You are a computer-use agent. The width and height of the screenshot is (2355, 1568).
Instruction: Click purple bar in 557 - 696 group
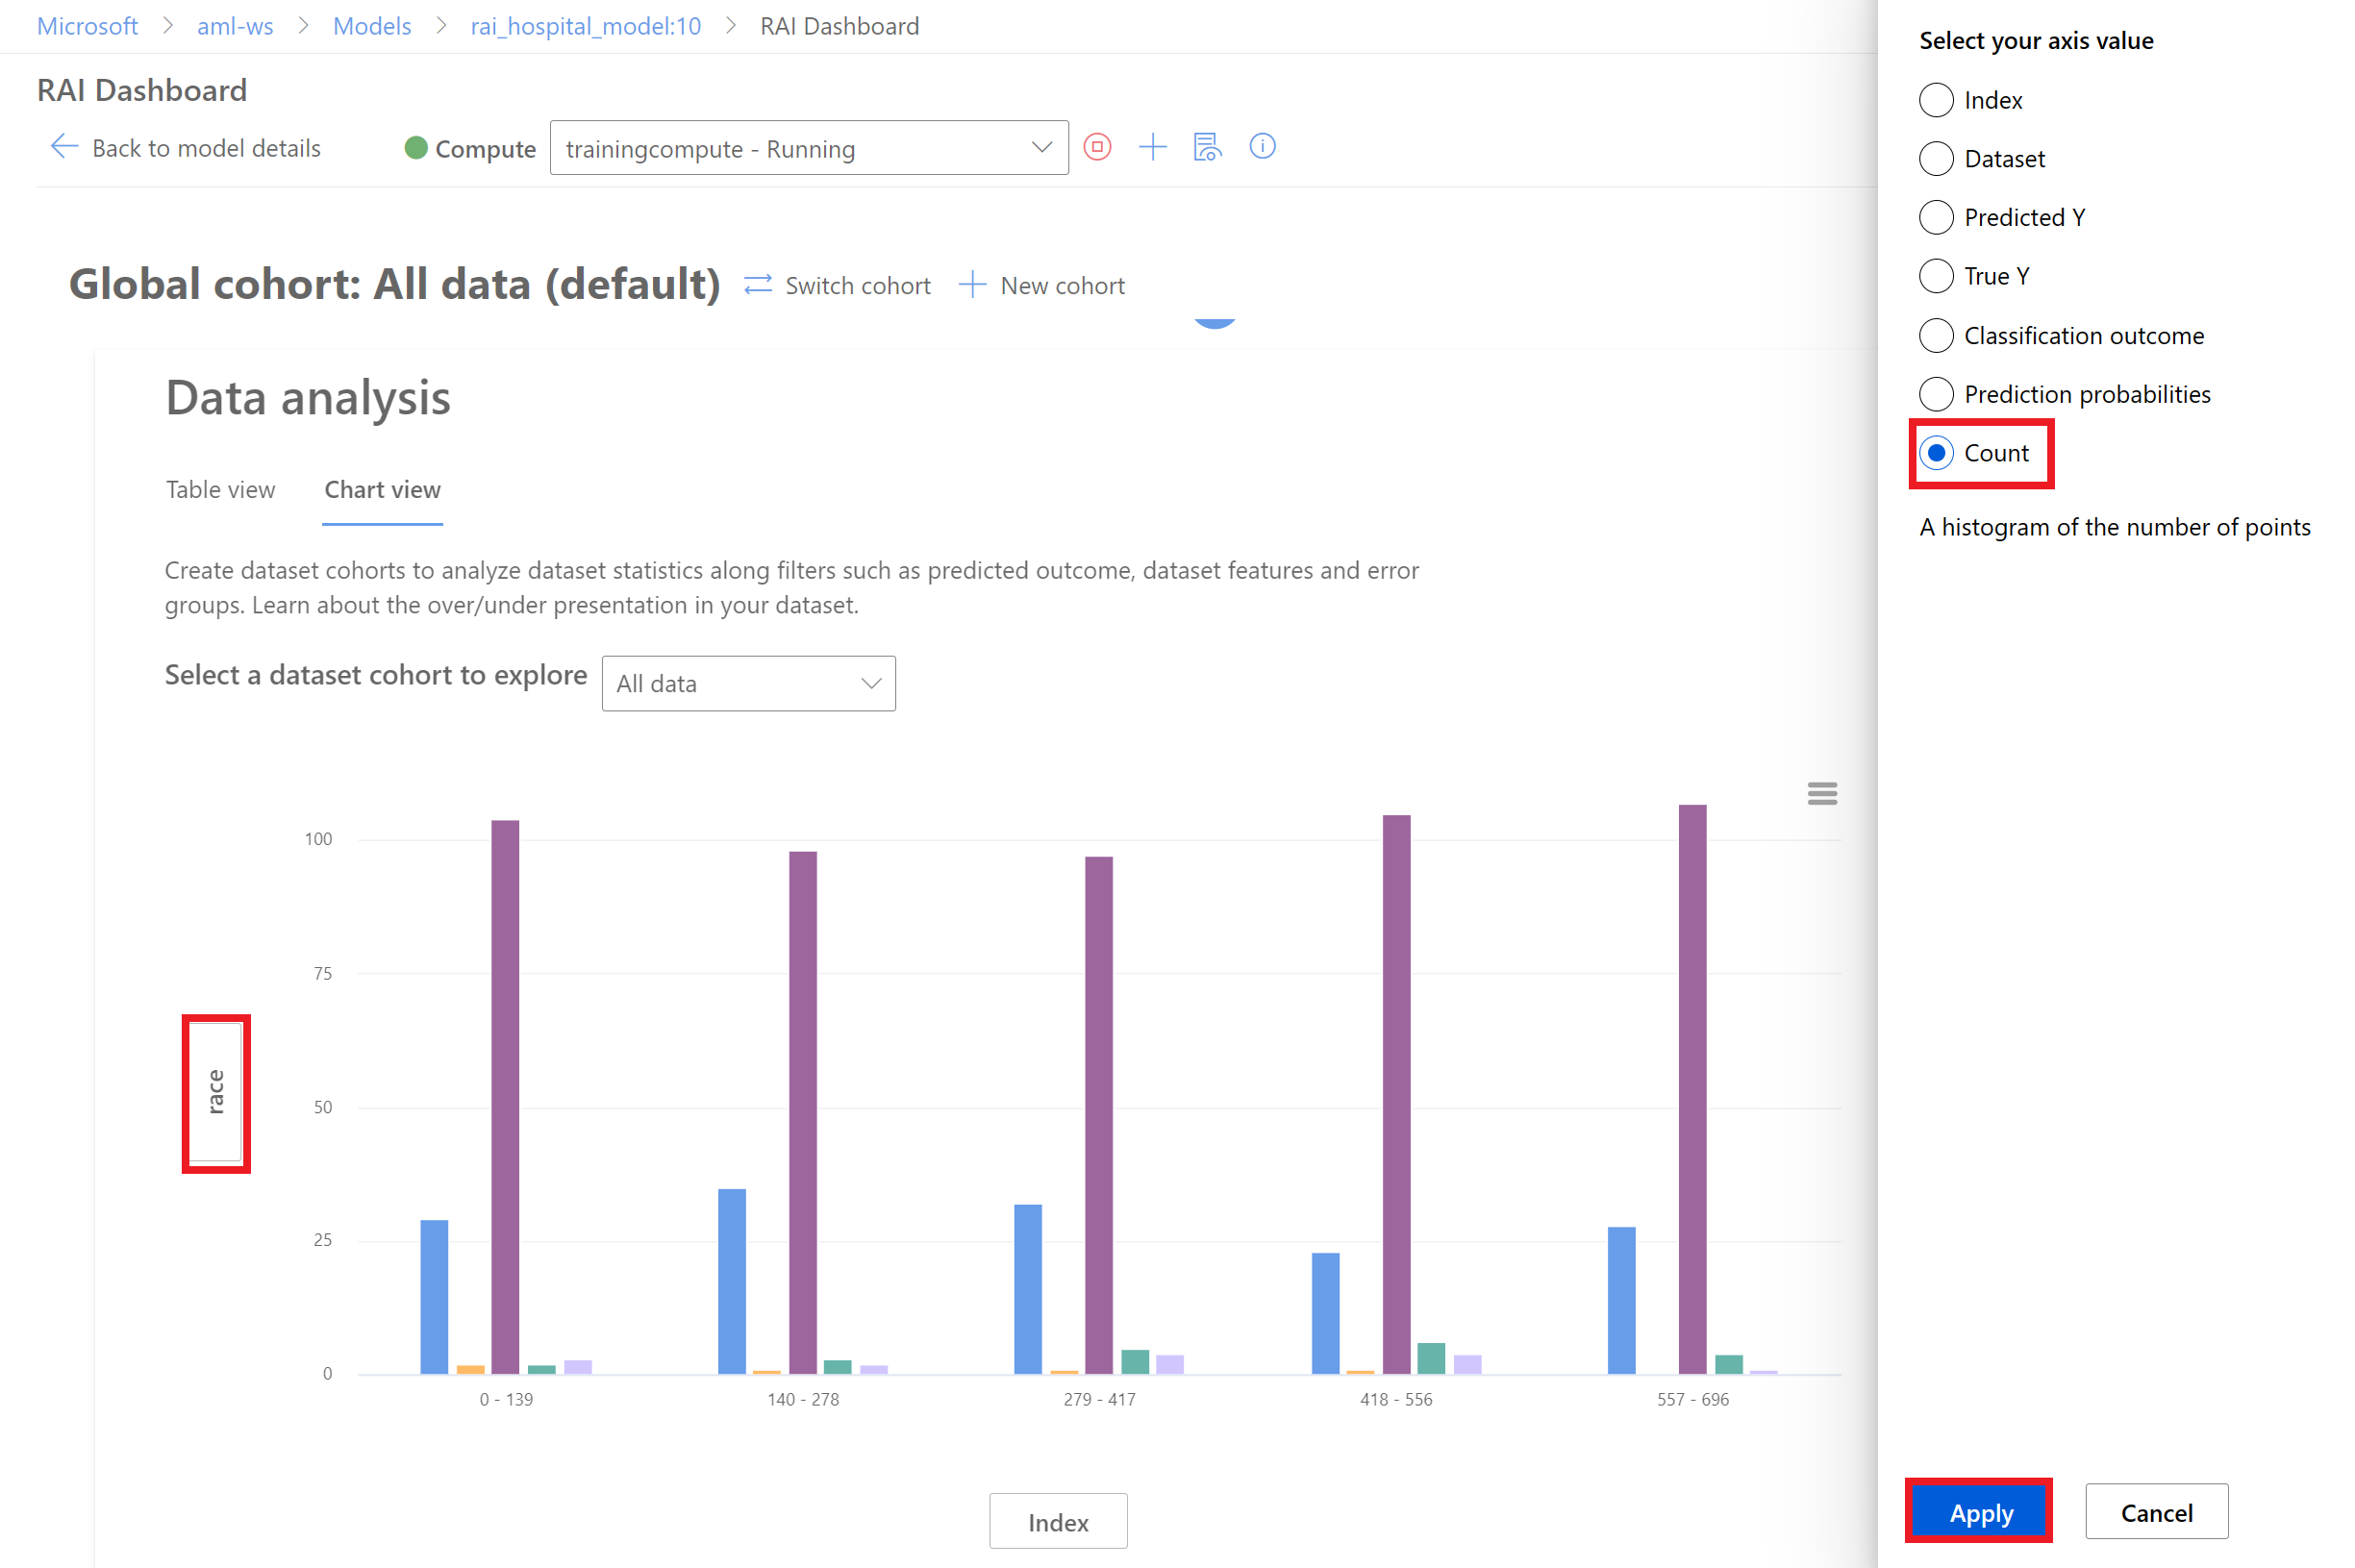coord(1692,1089)
